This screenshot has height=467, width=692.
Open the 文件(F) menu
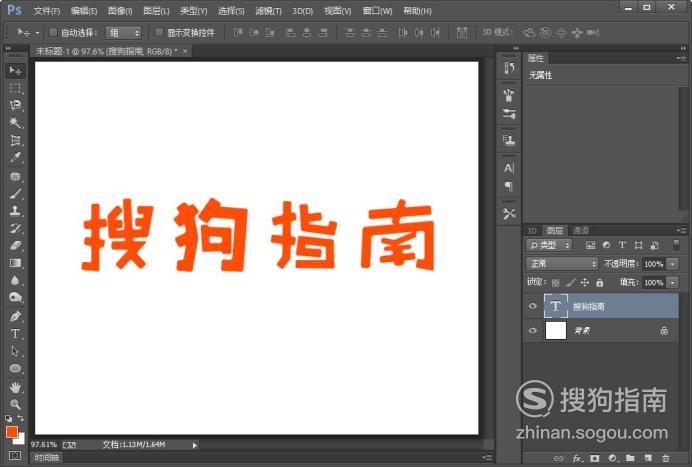47,11
